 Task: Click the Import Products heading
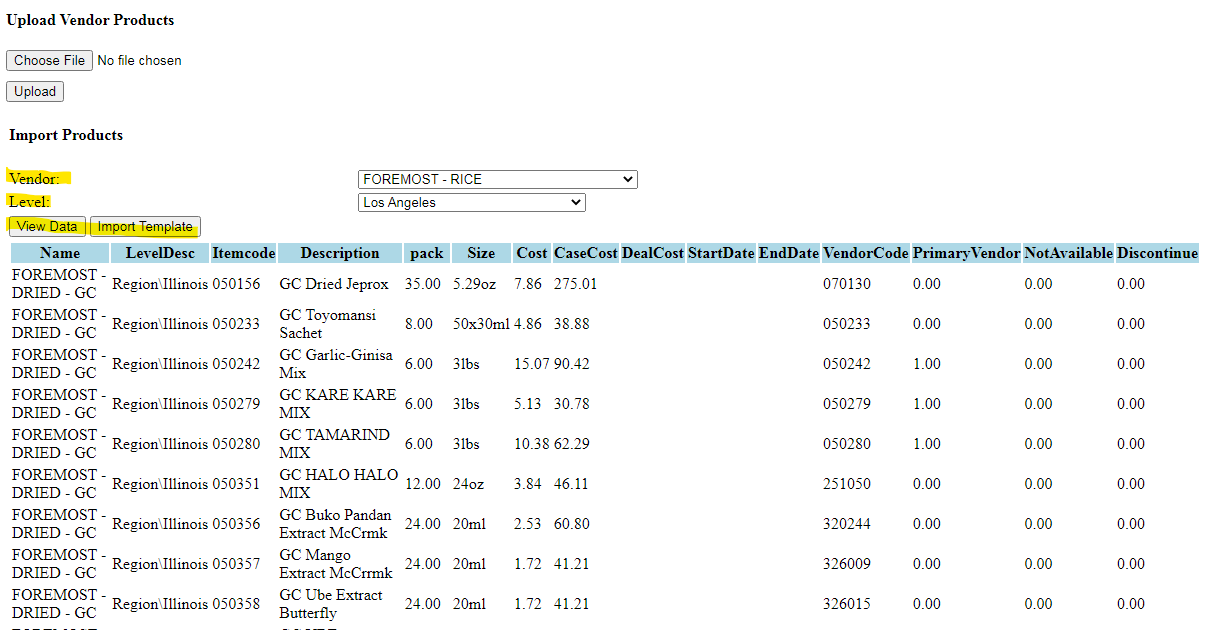66,135
